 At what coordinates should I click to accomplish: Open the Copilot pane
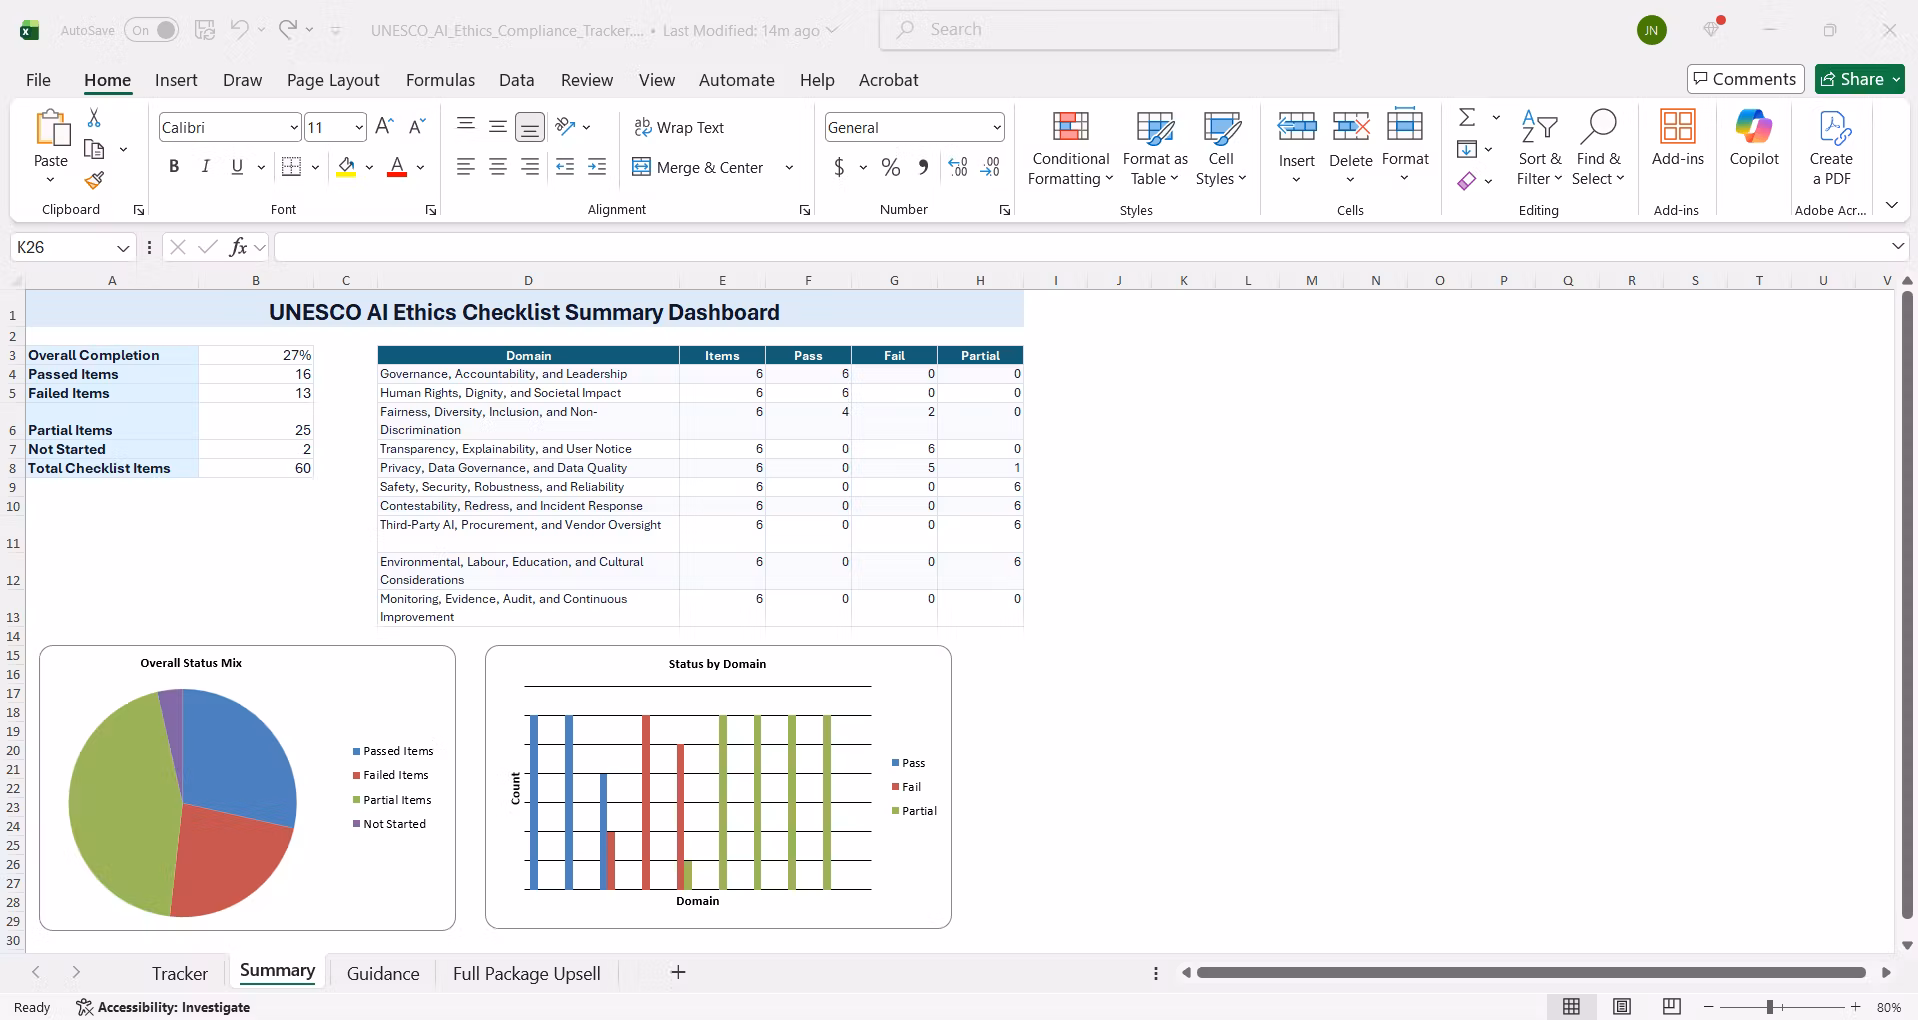tap(1754, 139)
